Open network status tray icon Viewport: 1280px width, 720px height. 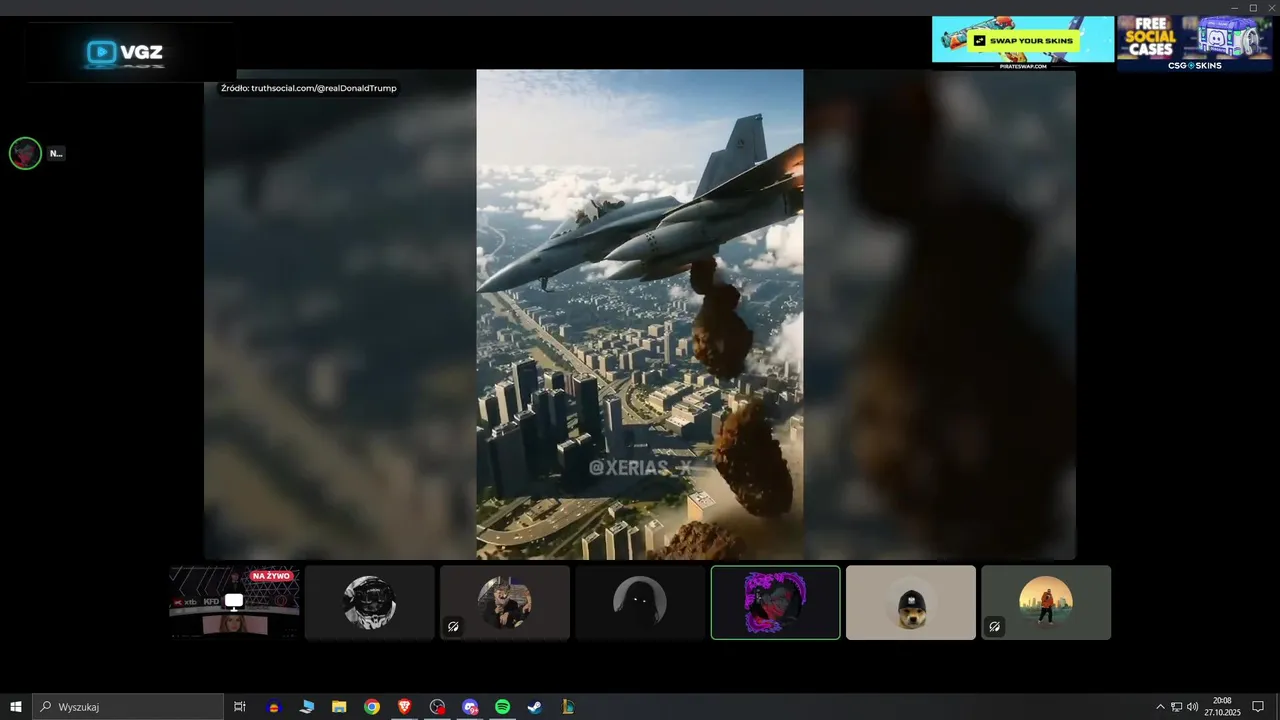coord(1176,707)
